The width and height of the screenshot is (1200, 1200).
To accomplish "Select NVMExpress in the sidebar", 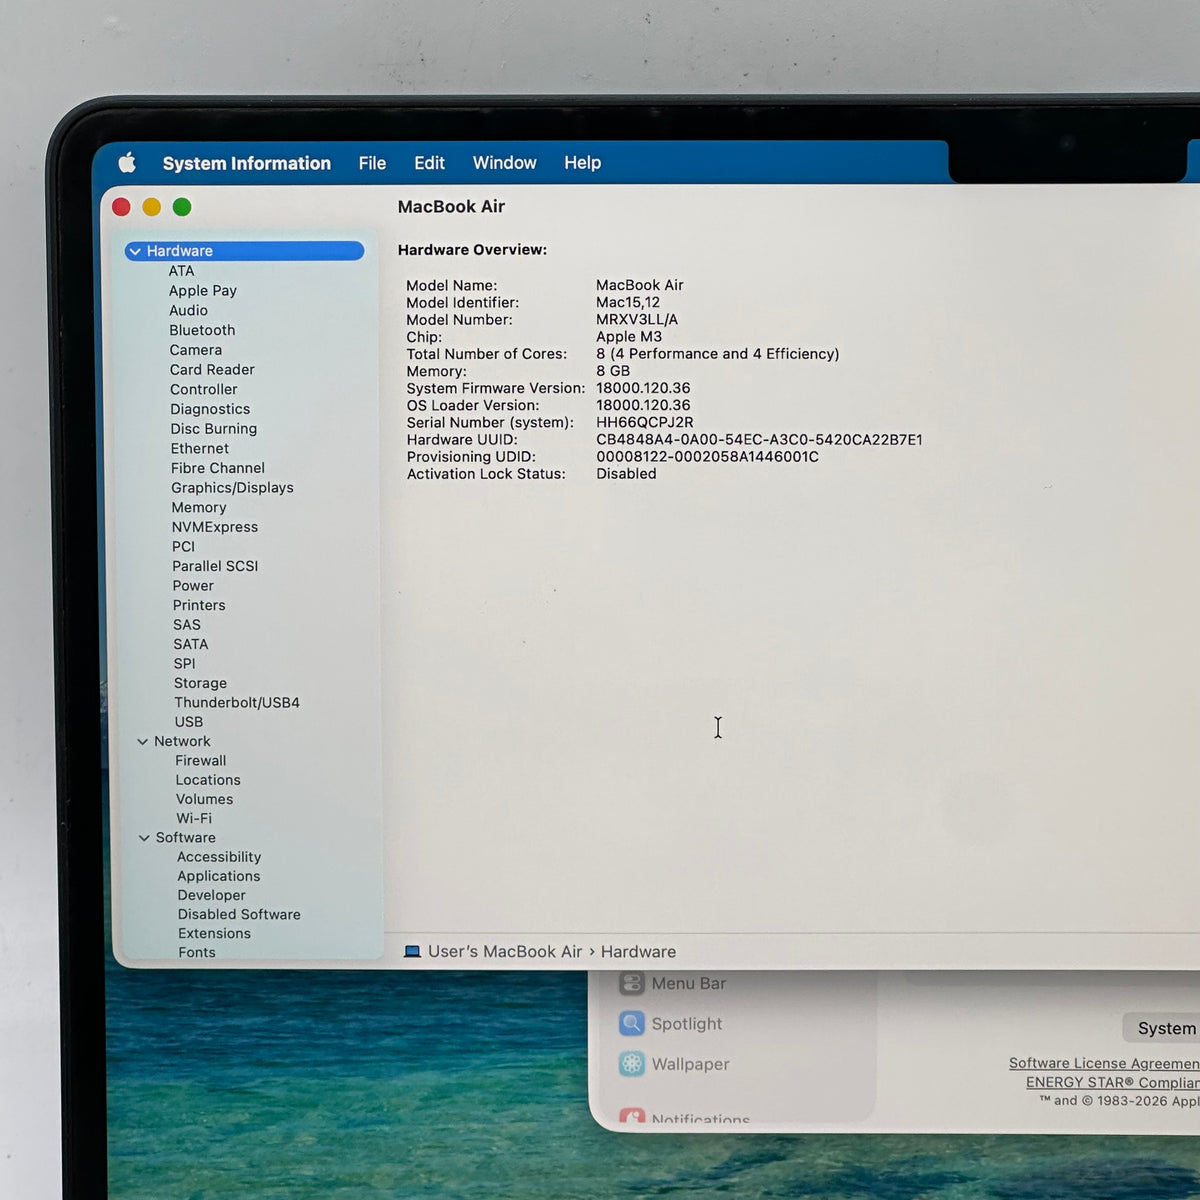I will pyautogui.click(x=215, y=527).
